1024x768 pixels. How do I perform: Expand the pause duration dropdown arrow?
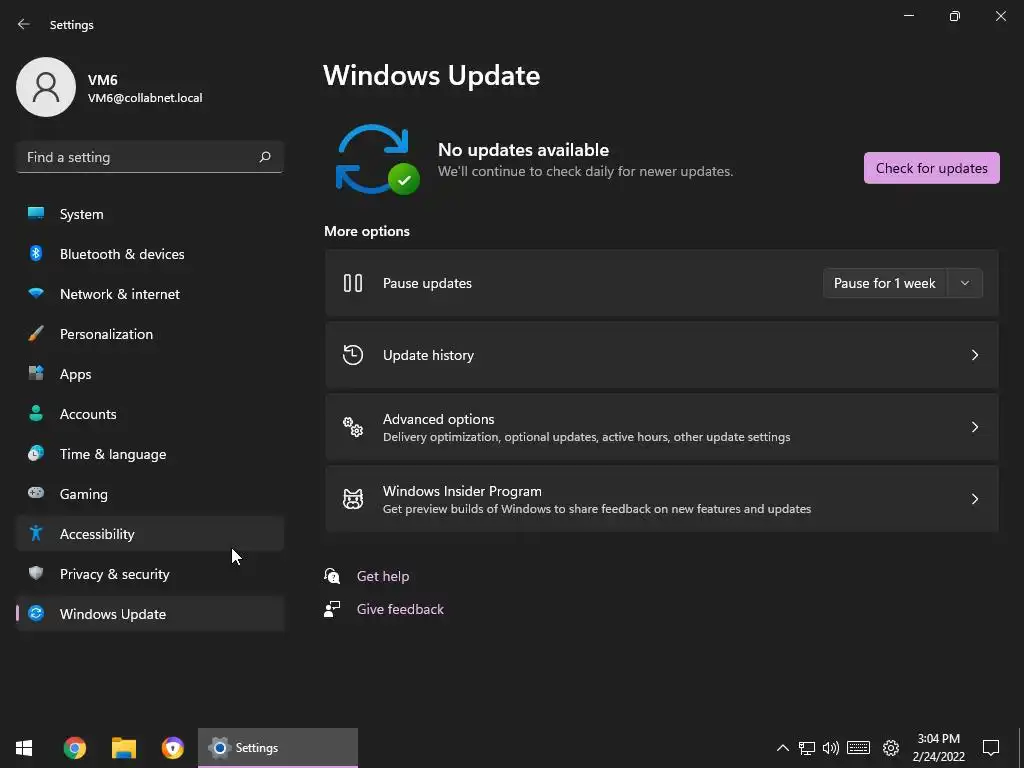click(965, 283)
